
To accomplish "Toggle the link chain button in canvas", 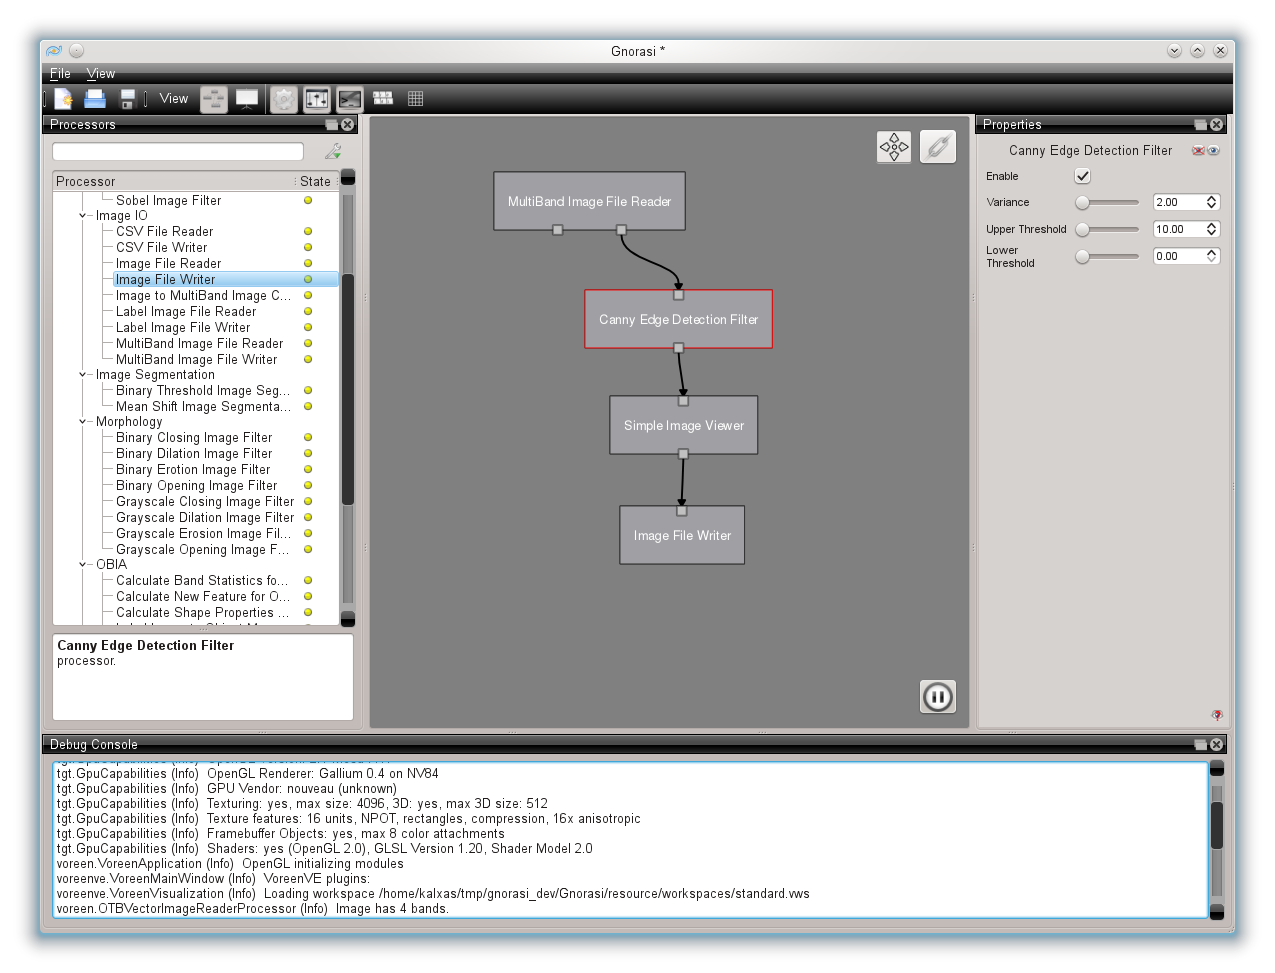I will coord(937,147).
